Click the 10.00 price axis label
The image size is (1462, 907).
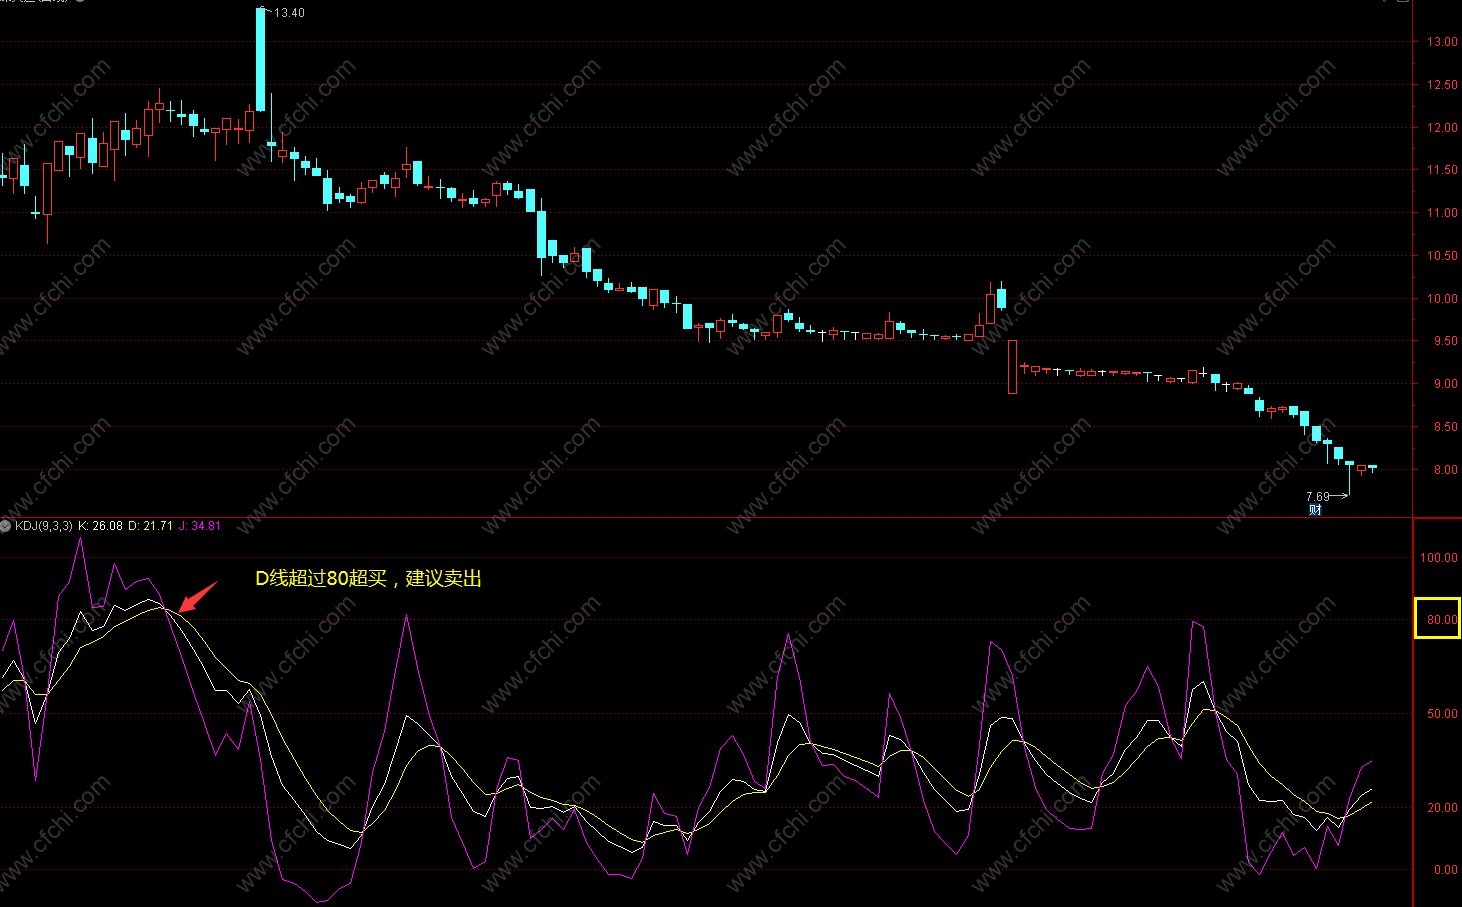pyautogui.click(x=1442, y=299)
